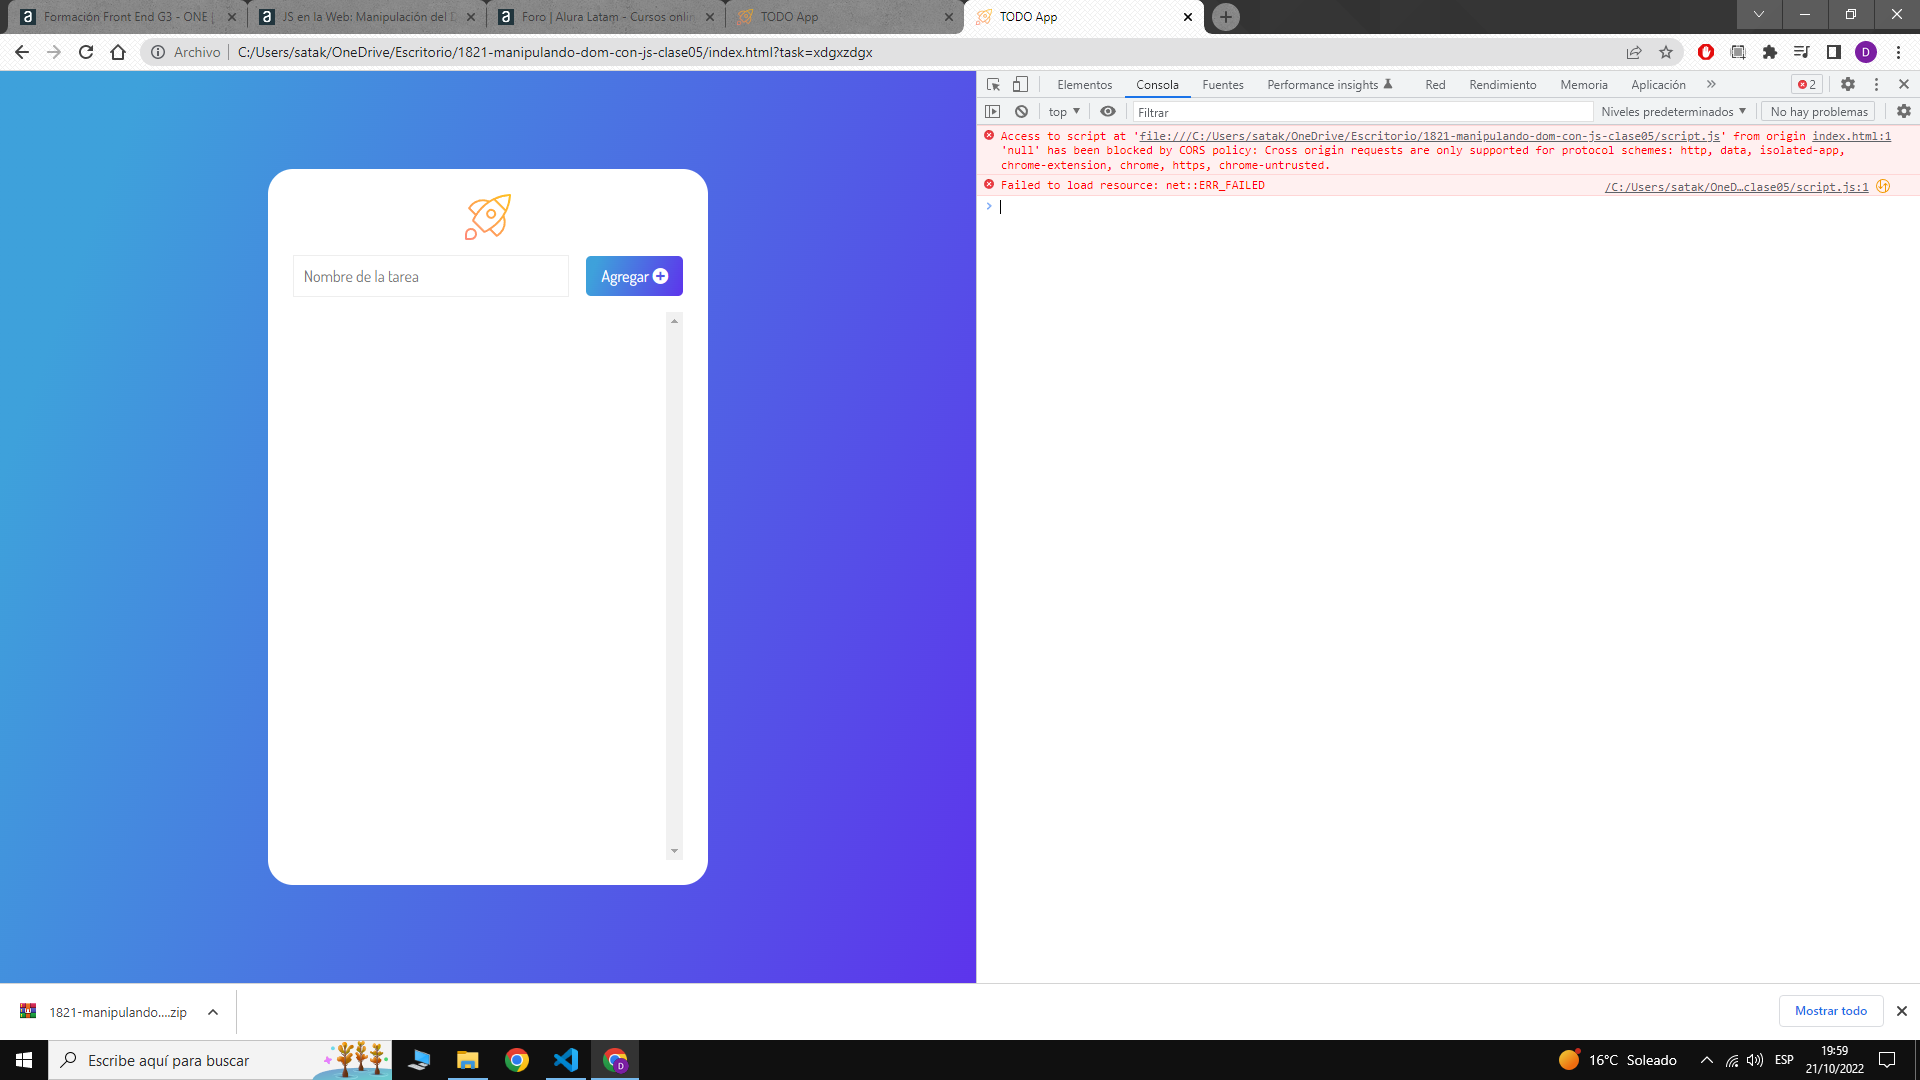Click the red errors count badge

pyautogui.click(x=1807, y=85)
